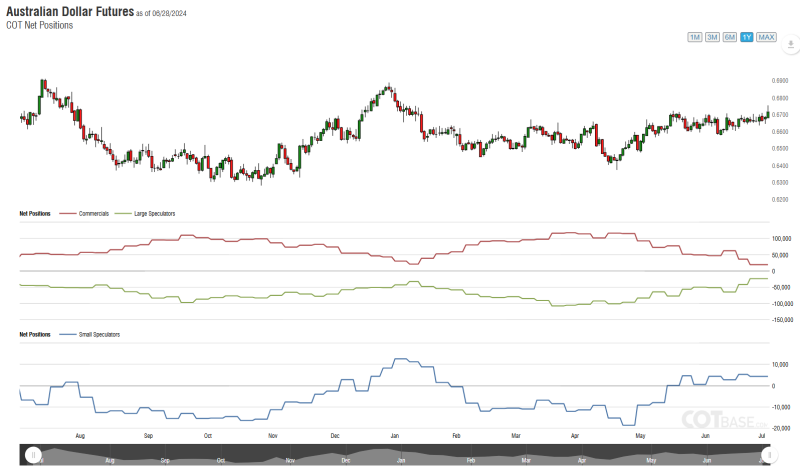
Task: Click the Jan label on the chart axis
Action: point(395,437)
